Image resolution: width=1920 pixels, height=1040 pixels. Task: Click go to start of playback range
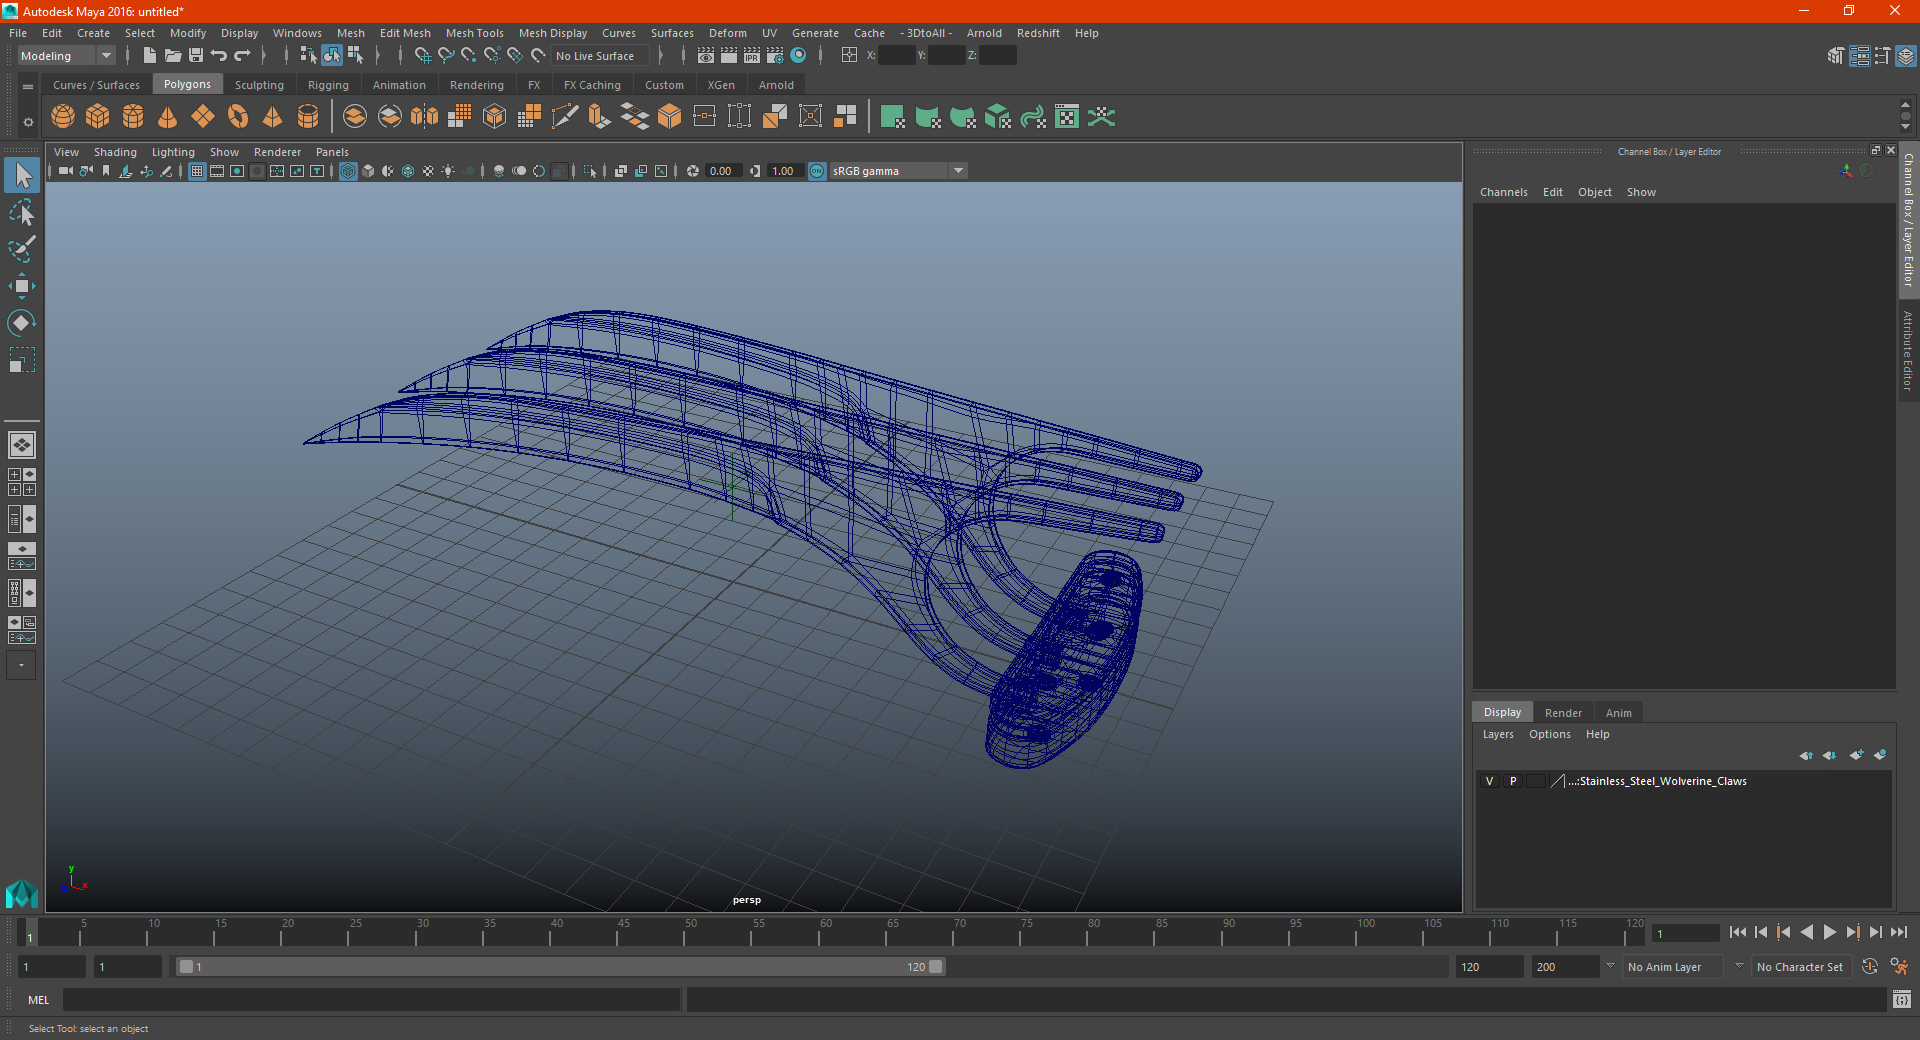[1738, 932]
